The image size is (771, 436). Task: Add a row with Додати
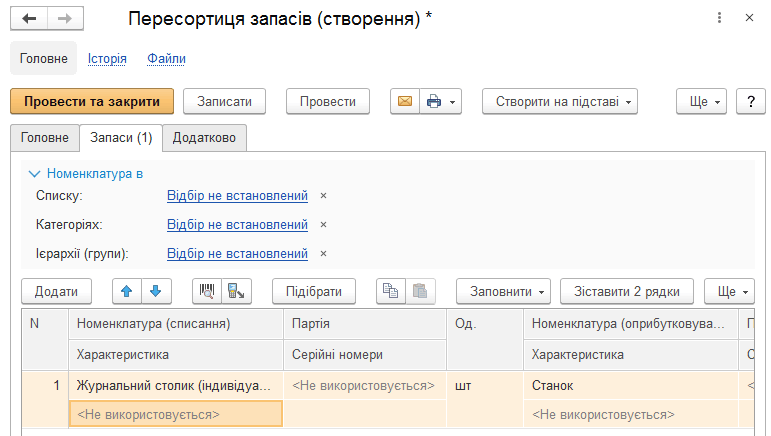[57, 291]
